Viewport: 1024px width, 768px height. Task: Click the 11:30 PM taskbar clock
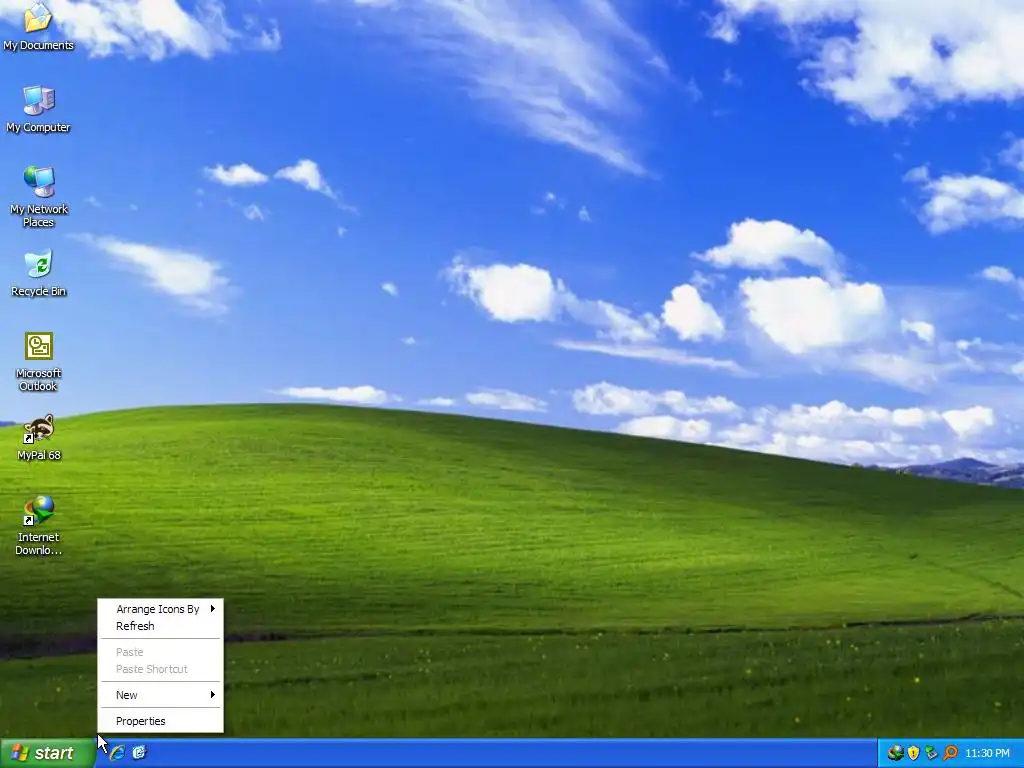[x=987, y=754]
